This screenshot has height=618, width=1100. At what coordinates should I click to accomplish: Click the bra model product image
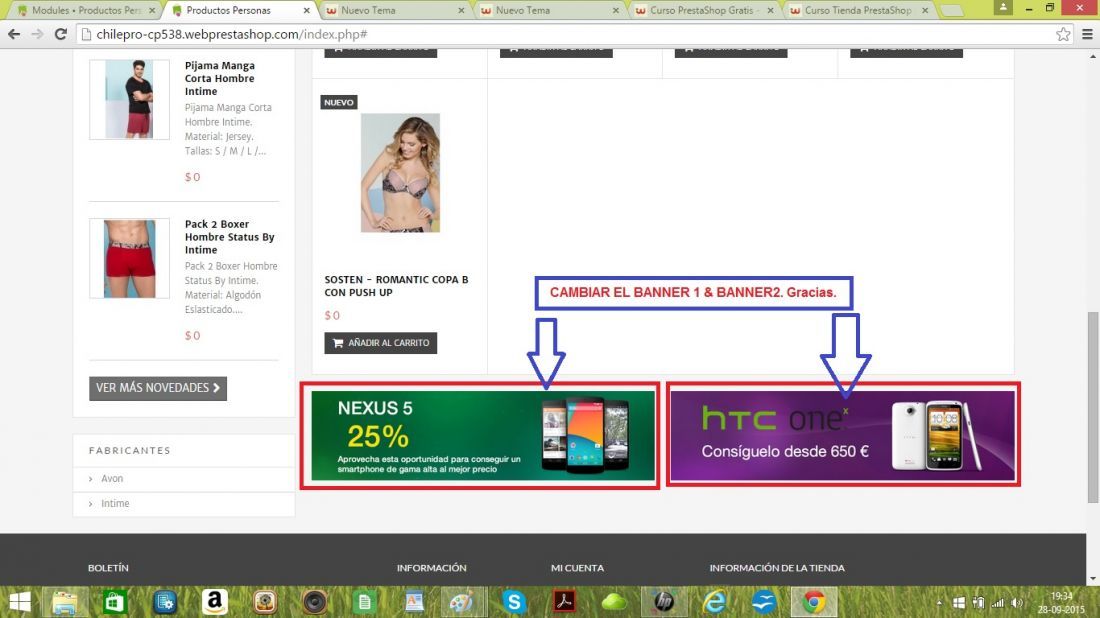[400, 173]
